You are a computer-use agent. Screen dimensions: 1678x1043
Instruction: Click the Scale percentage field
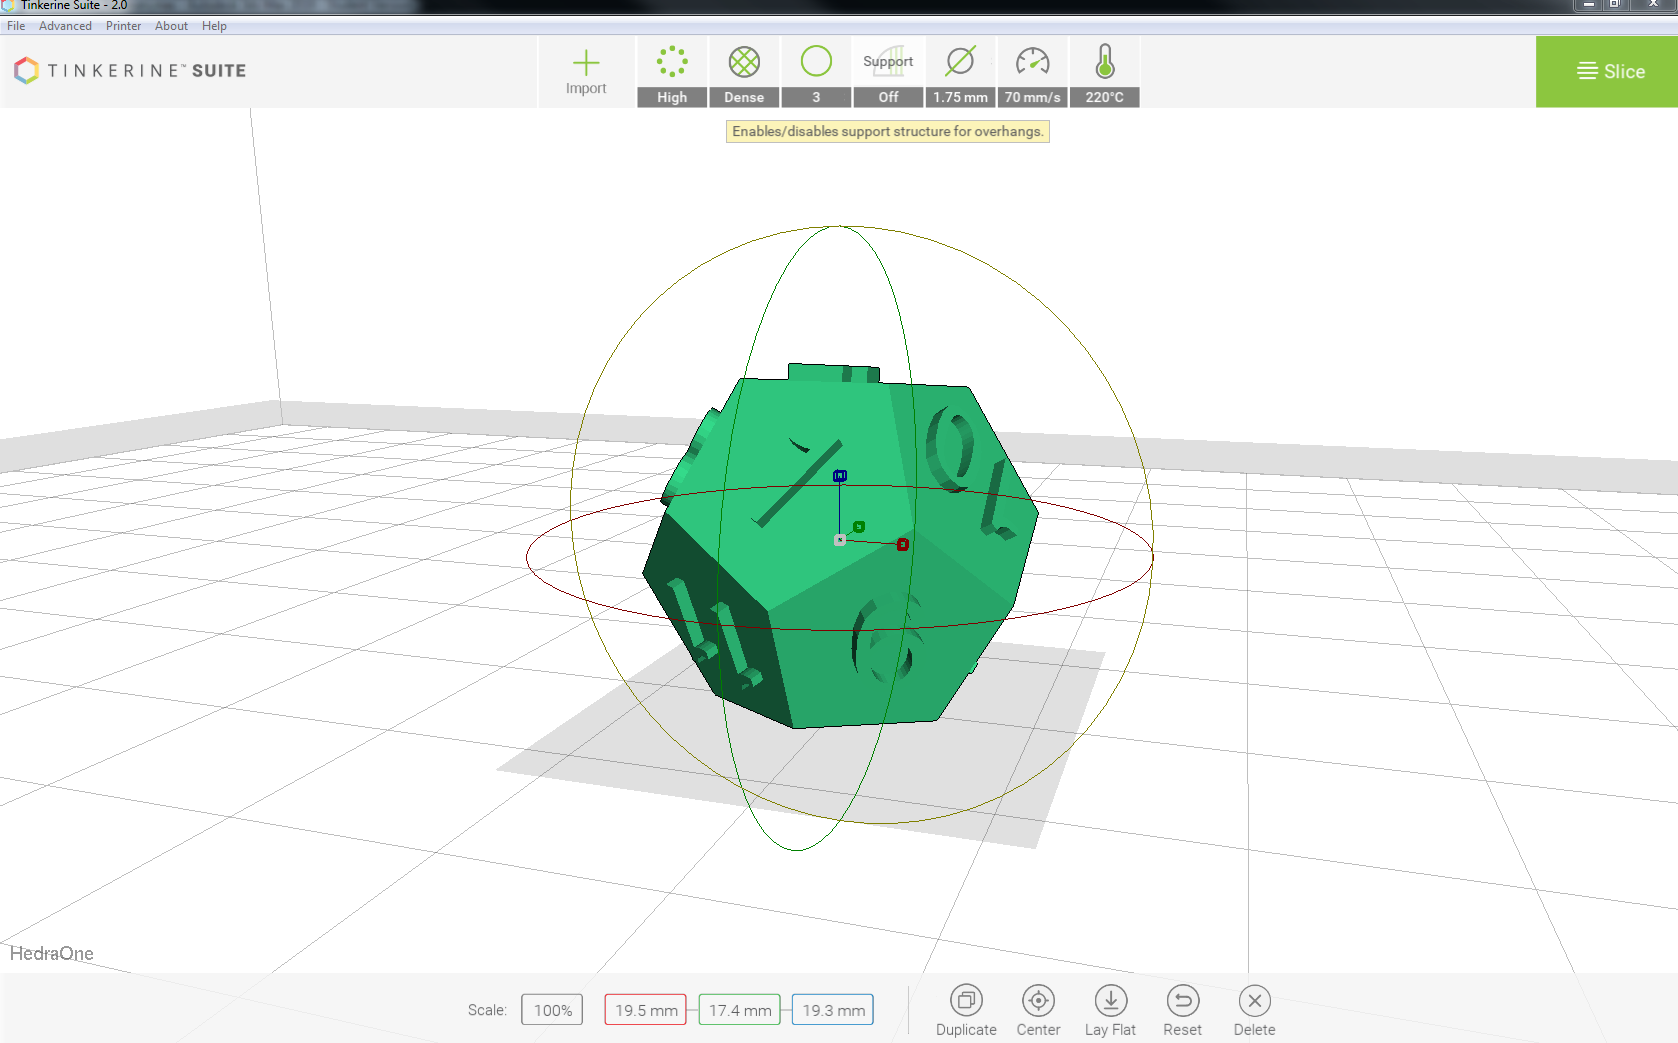[552, 1010]
